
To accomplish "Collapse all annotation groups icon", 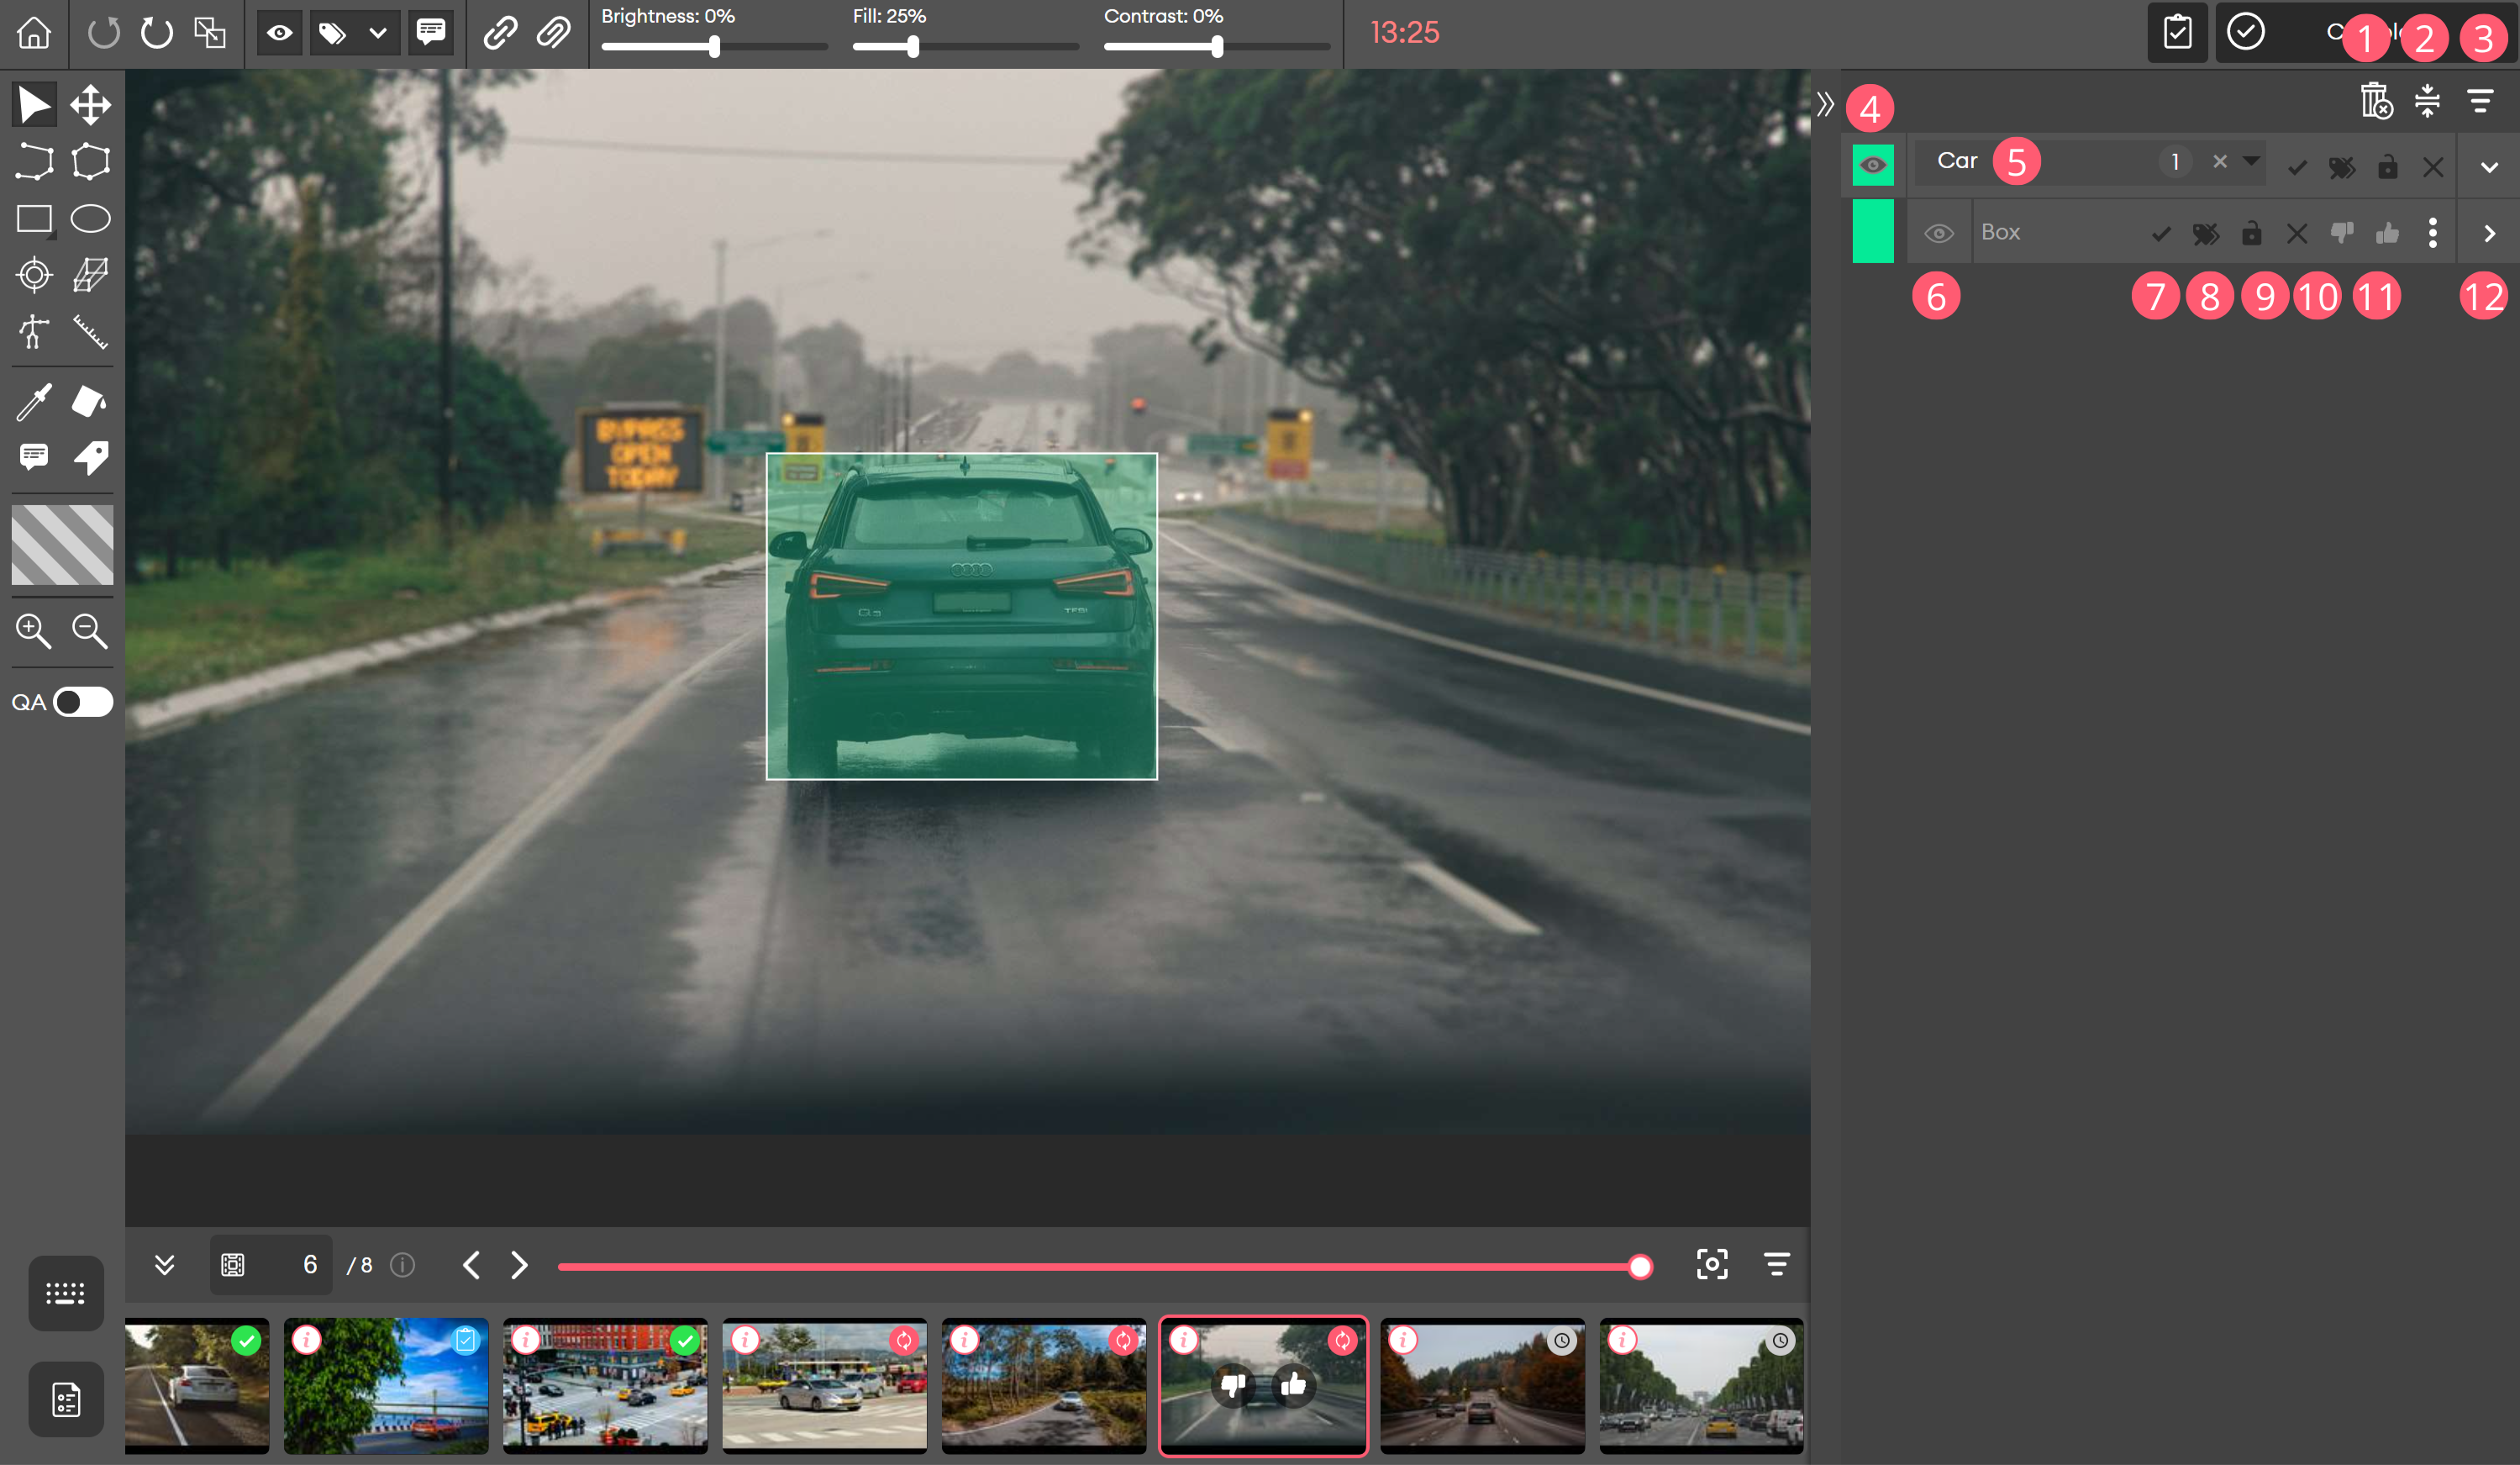I will click(2427, 101).
